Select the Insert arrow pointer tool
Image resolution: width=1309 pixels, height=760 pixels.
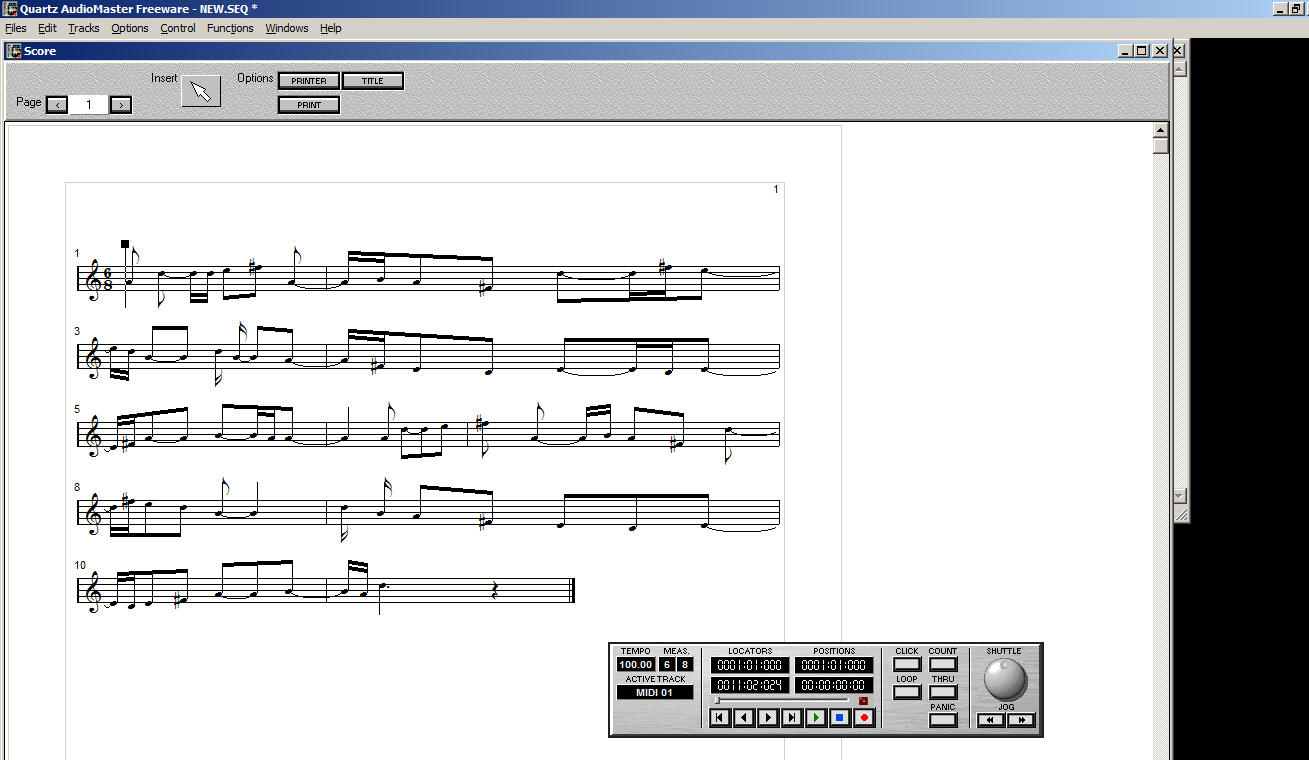(x=201, y=92)
